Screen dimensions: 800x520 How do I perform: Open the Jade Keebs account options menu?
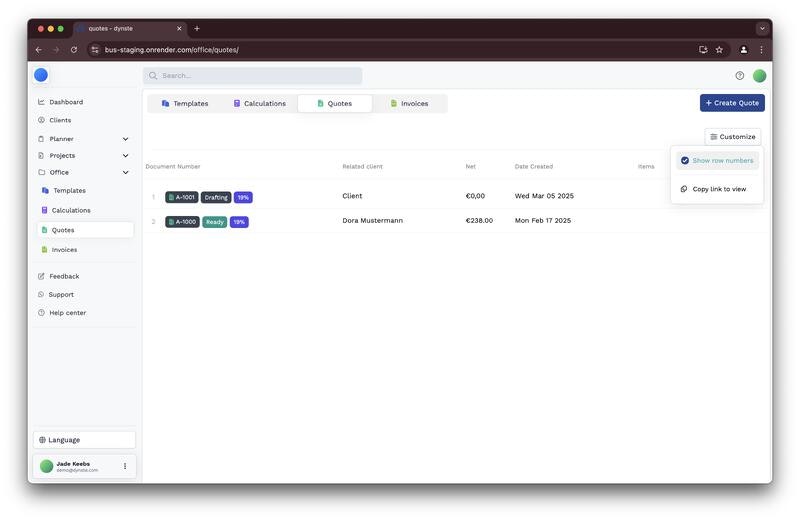pos(125,466)
